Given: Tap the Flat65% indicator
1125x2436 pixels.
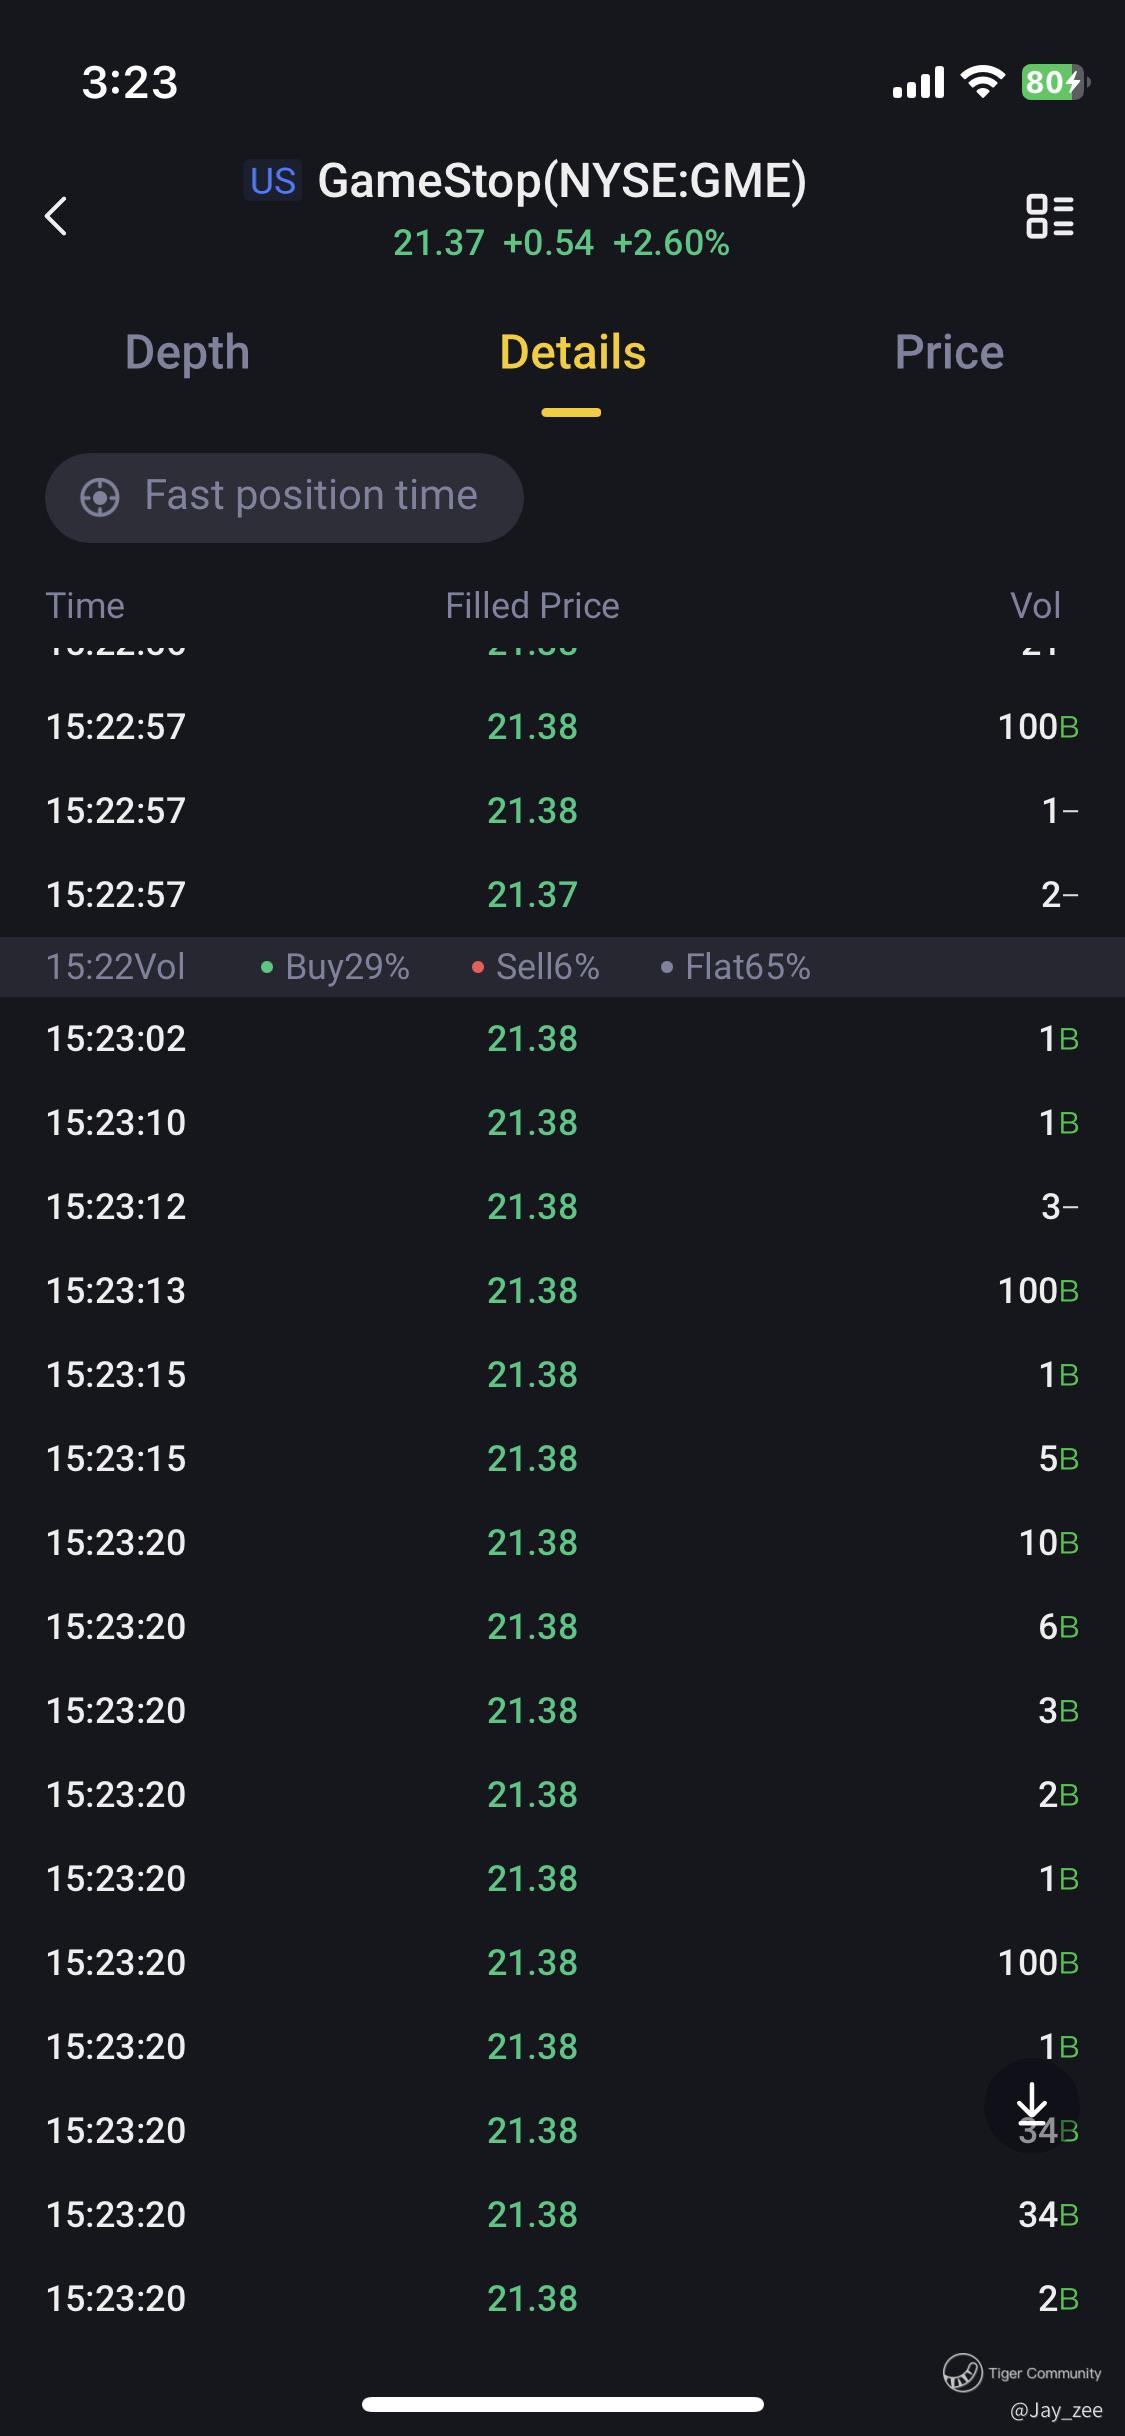Looking at the screenshot, I should click(x=736, y=967).
